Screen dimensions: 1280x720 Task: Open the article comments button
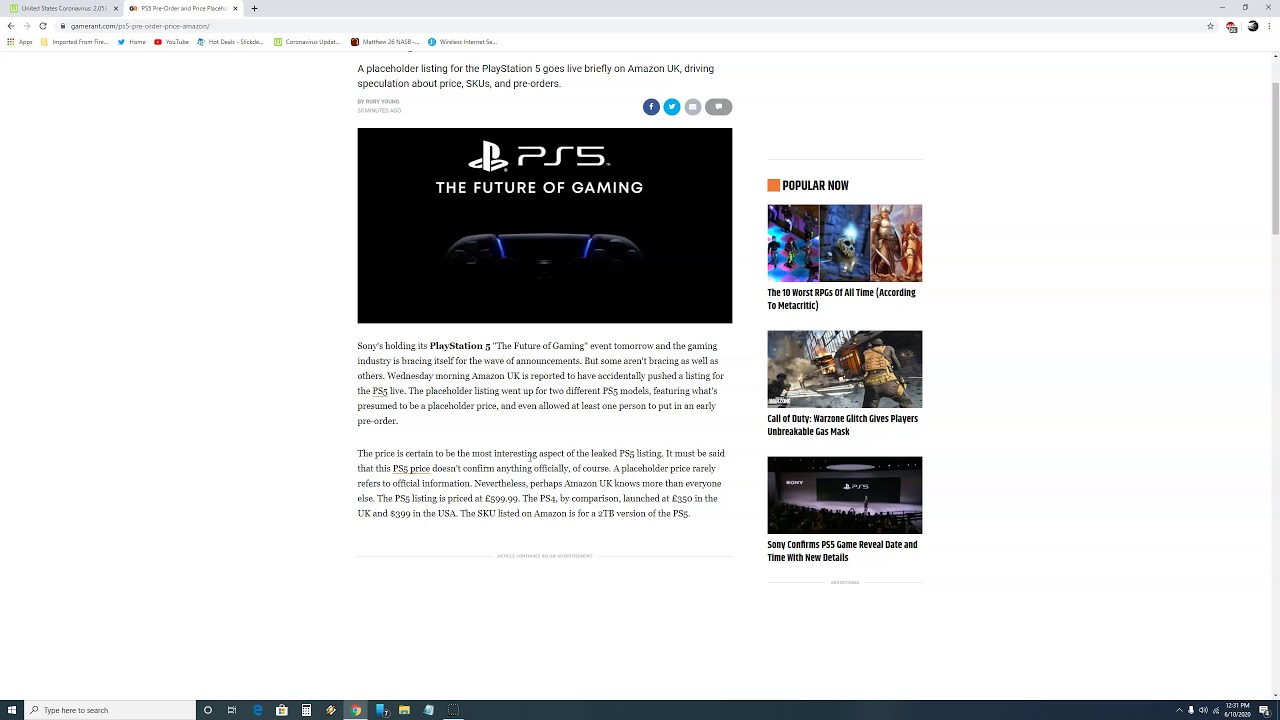(718, 107)
